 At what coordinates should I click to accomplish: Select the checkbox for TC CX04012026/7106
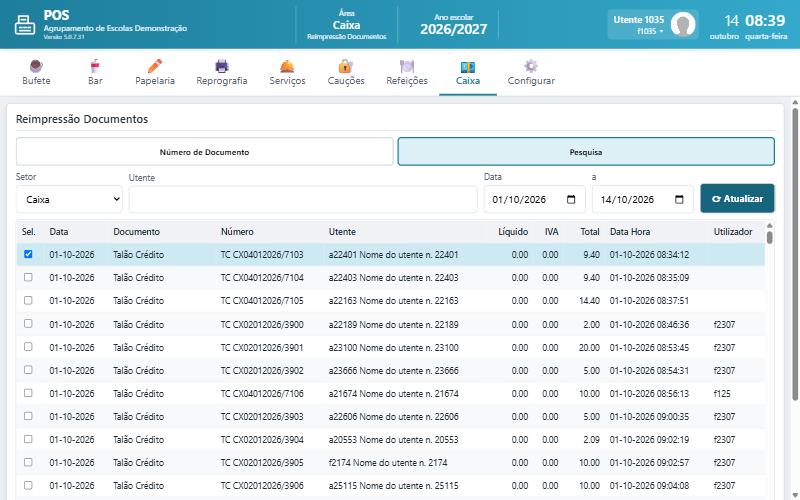pos(28,393)
